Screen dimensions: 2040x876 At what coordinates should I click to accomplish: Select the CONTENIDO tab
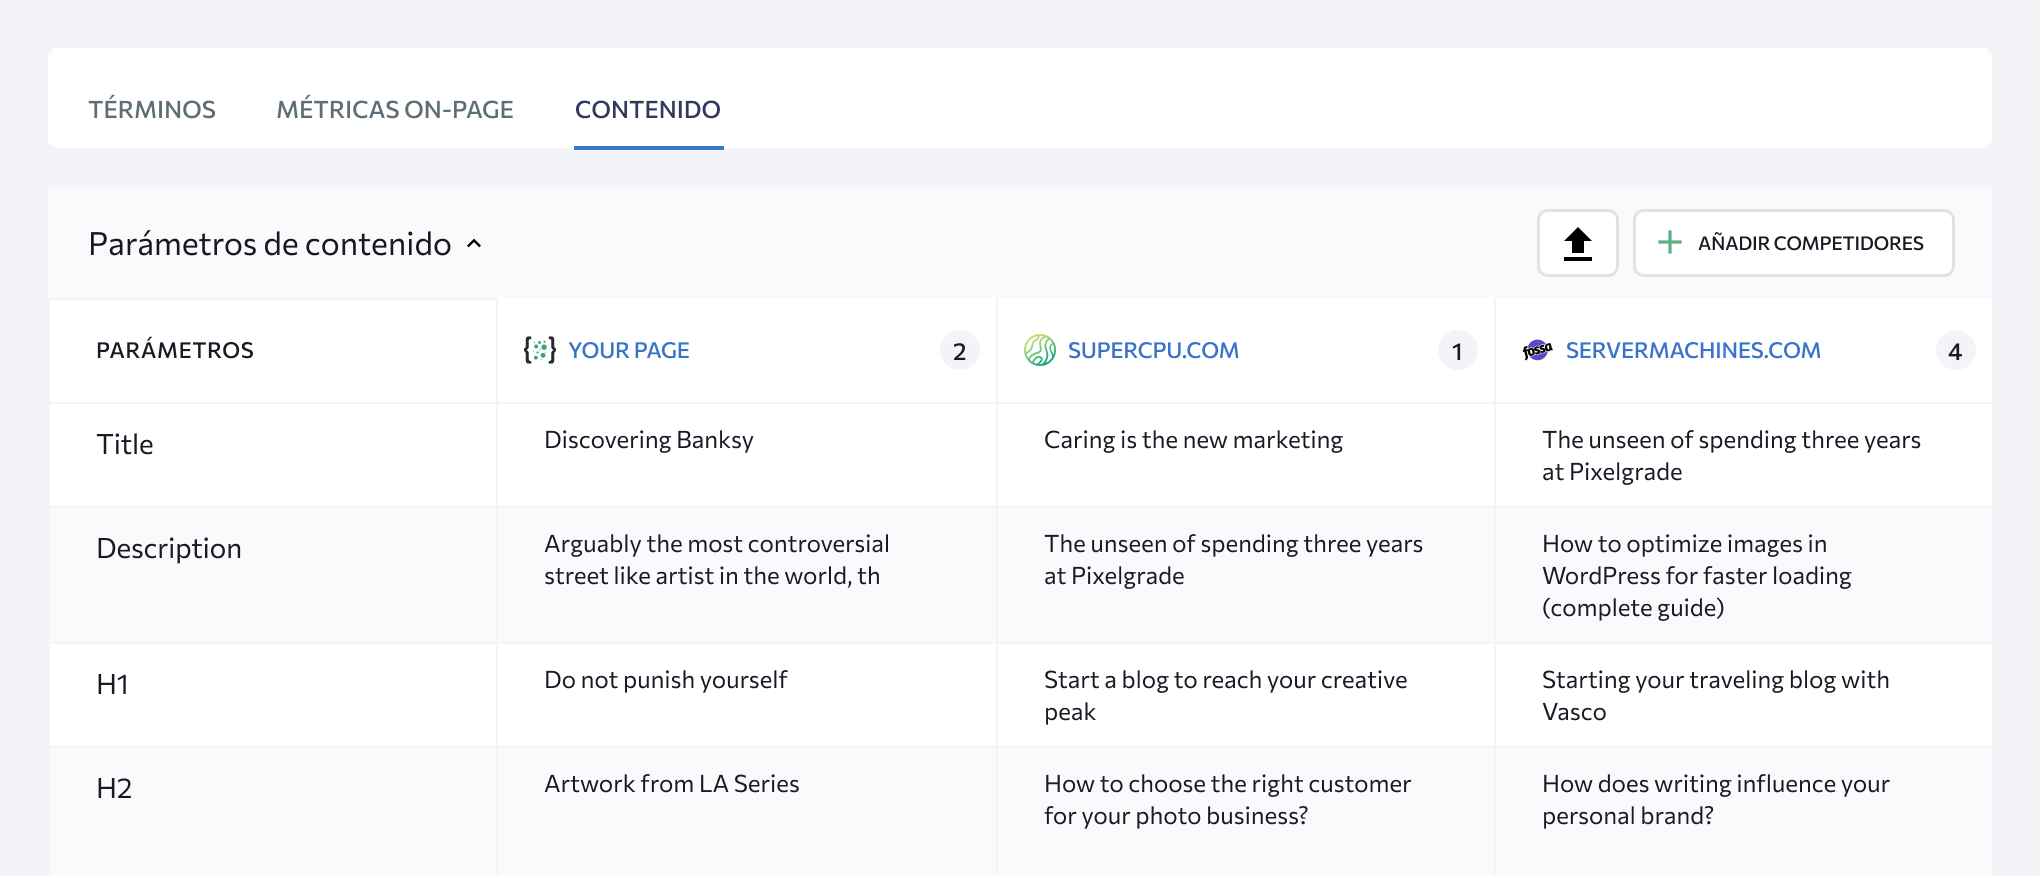pos(648,109)
